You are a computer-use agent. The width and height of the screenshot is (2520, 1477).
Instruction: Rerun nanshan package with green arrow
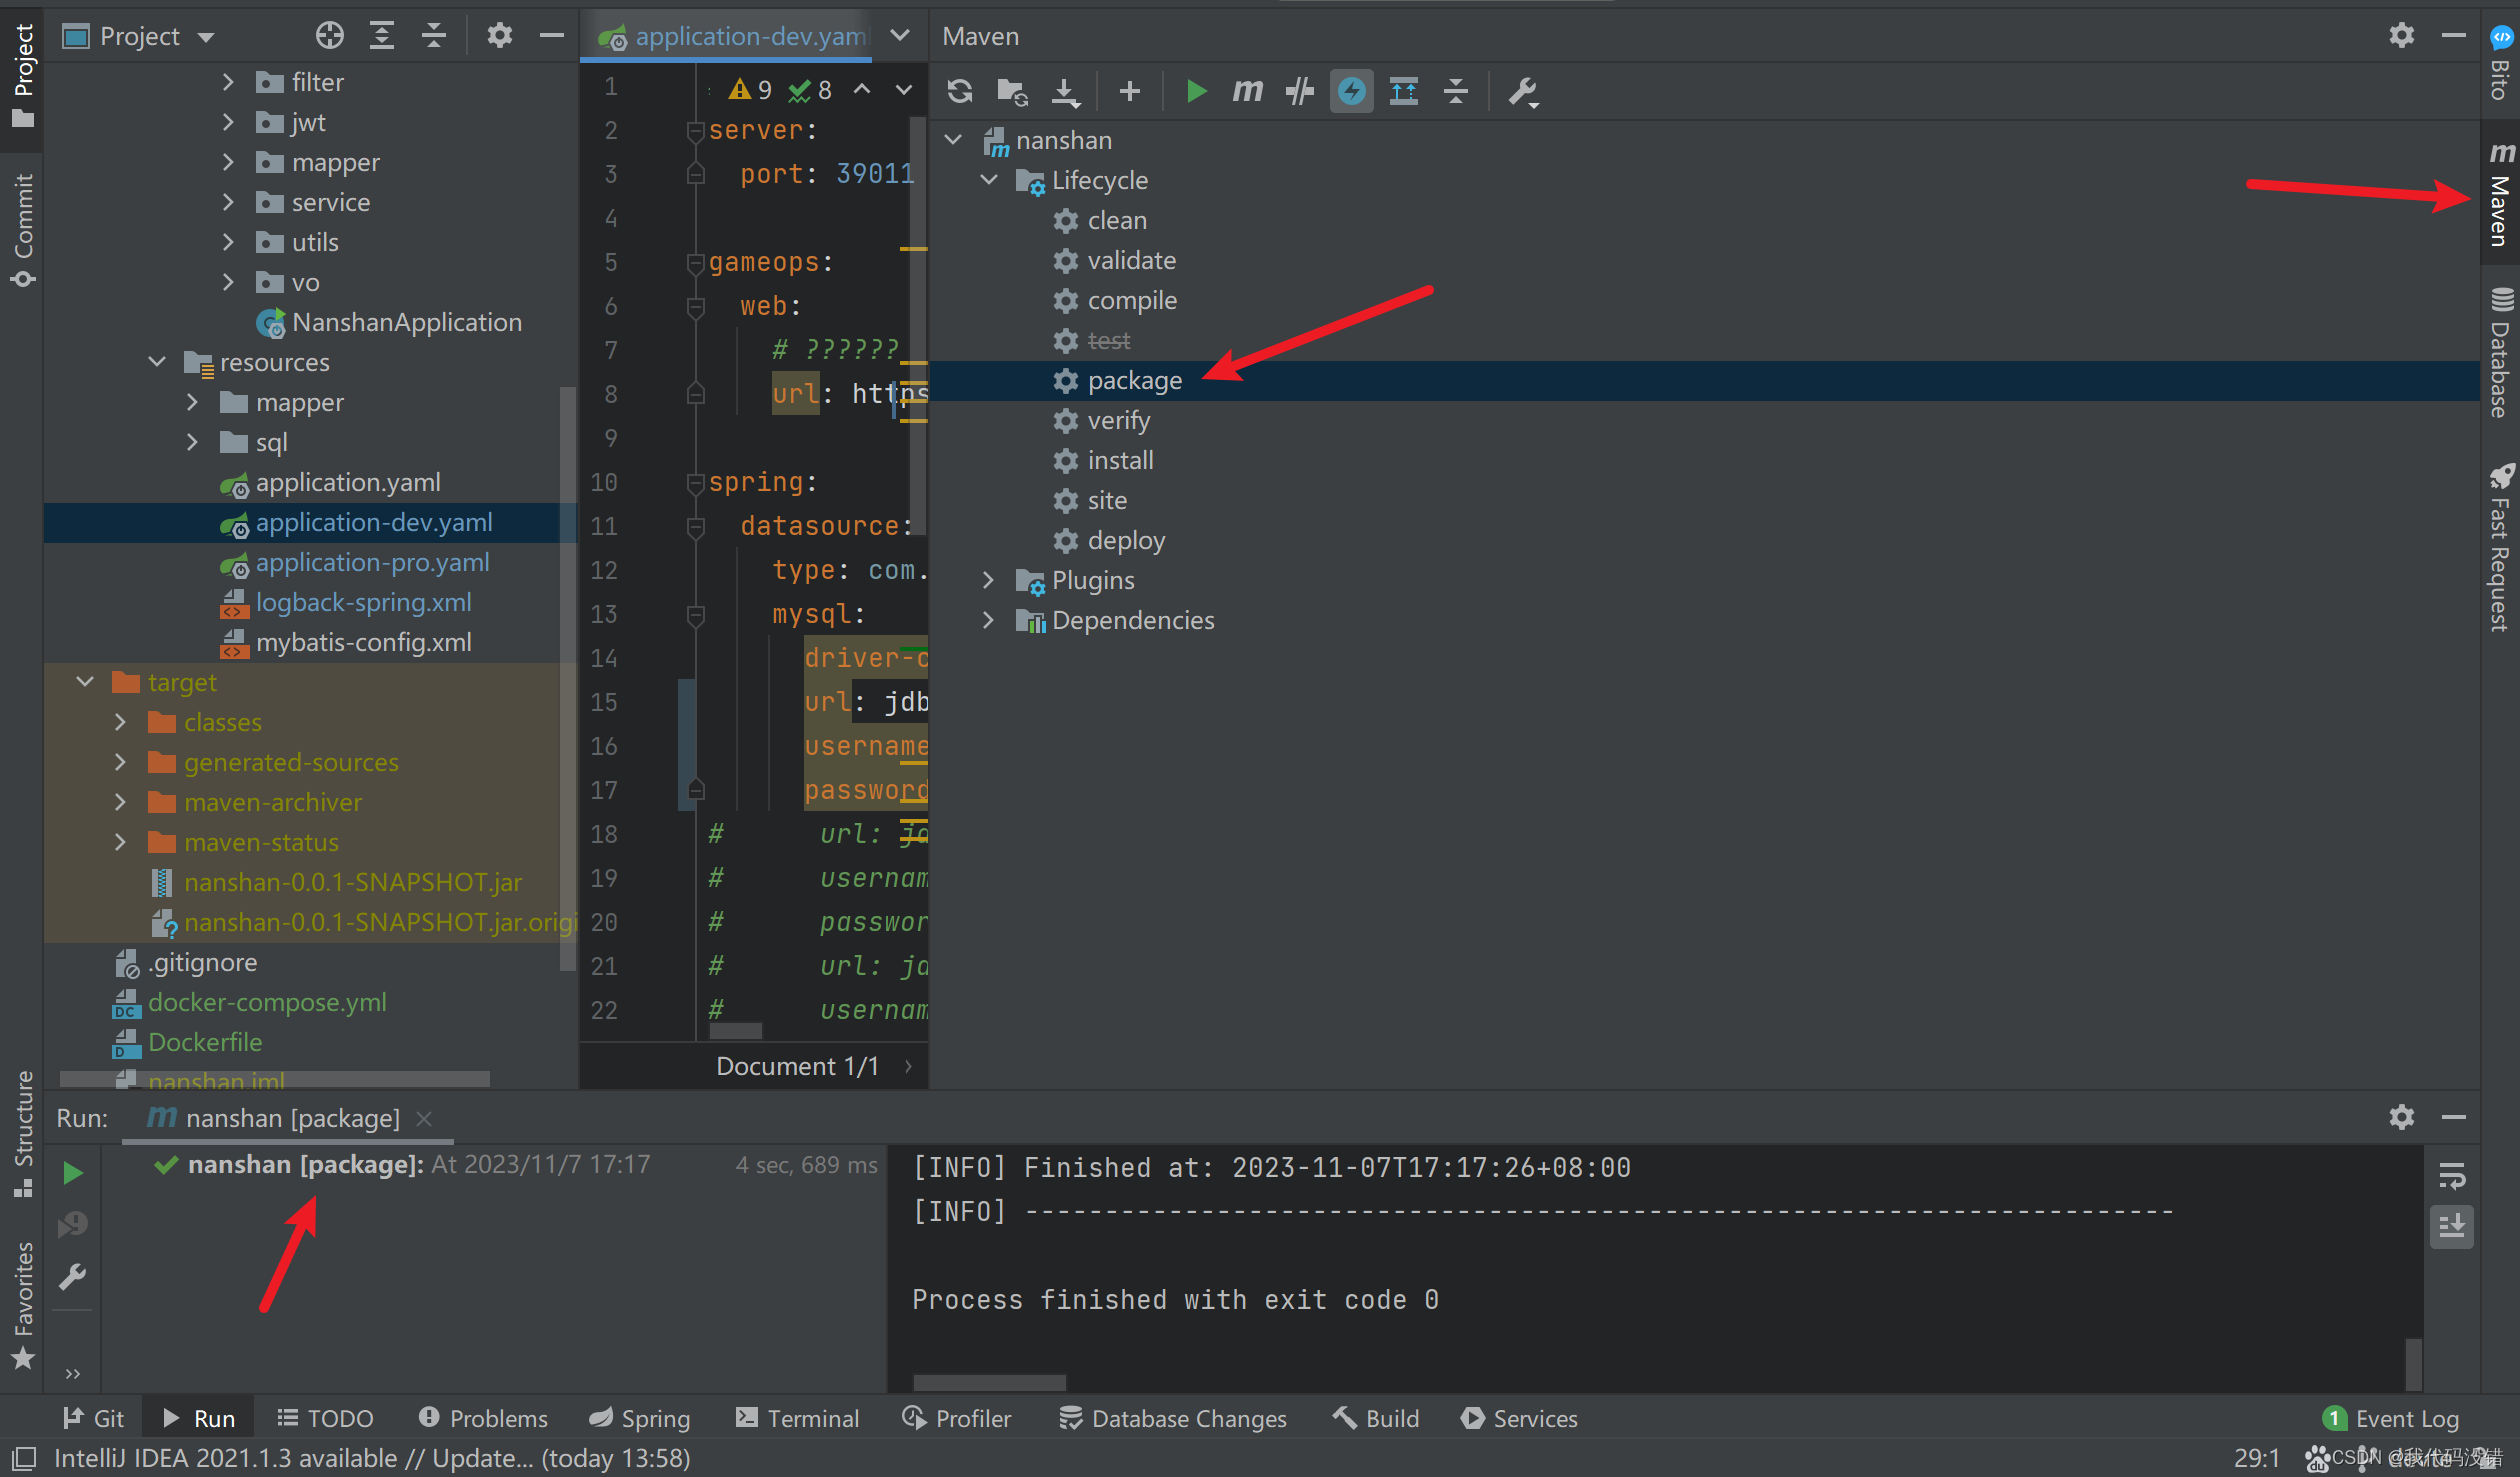pos(73,1173)
